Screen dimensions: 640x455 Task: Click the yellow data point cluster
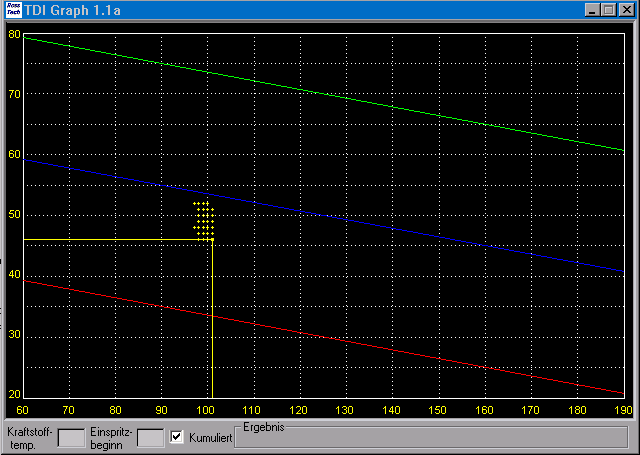(204, 220)
